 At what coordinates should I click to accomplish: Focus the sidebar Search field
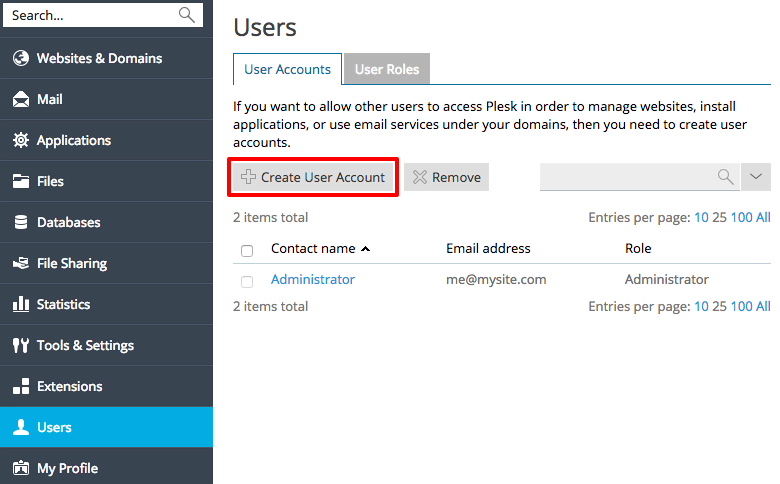pyautogui.click(x=103, y=15)
